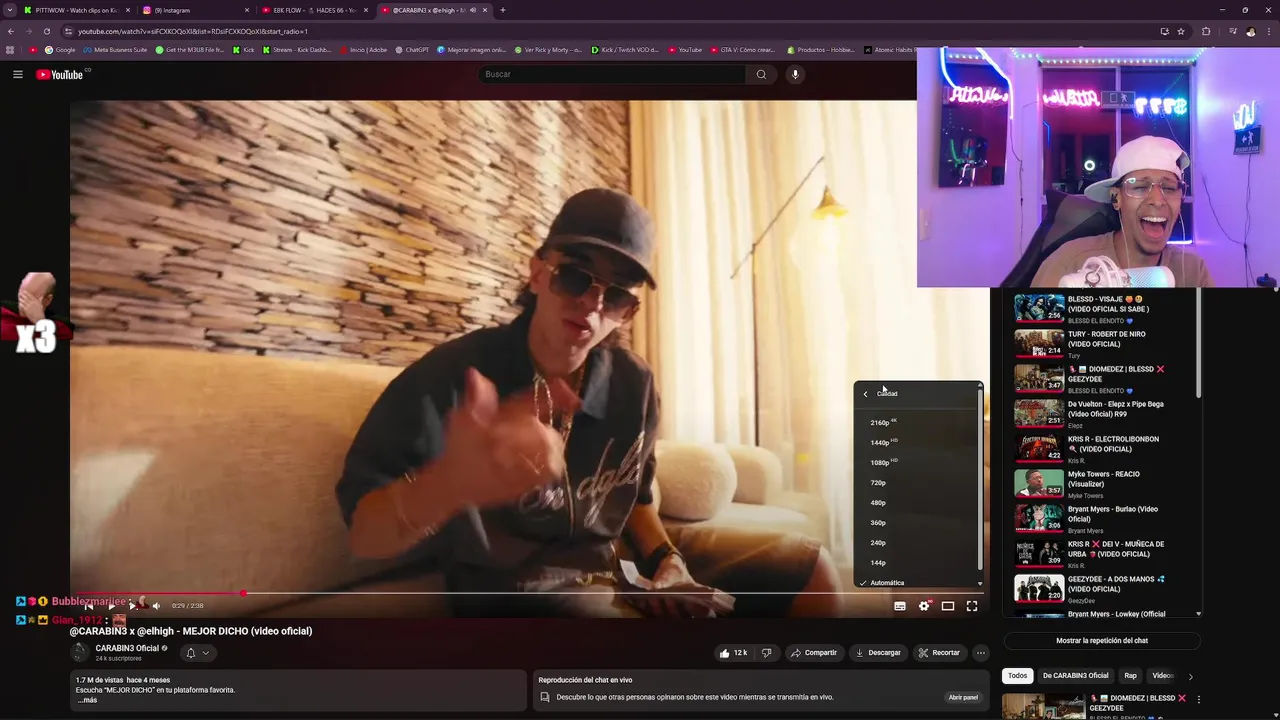Screen dimensions: 1280x720
Task: Go back in browser history
Action: (x=11, y=31)
